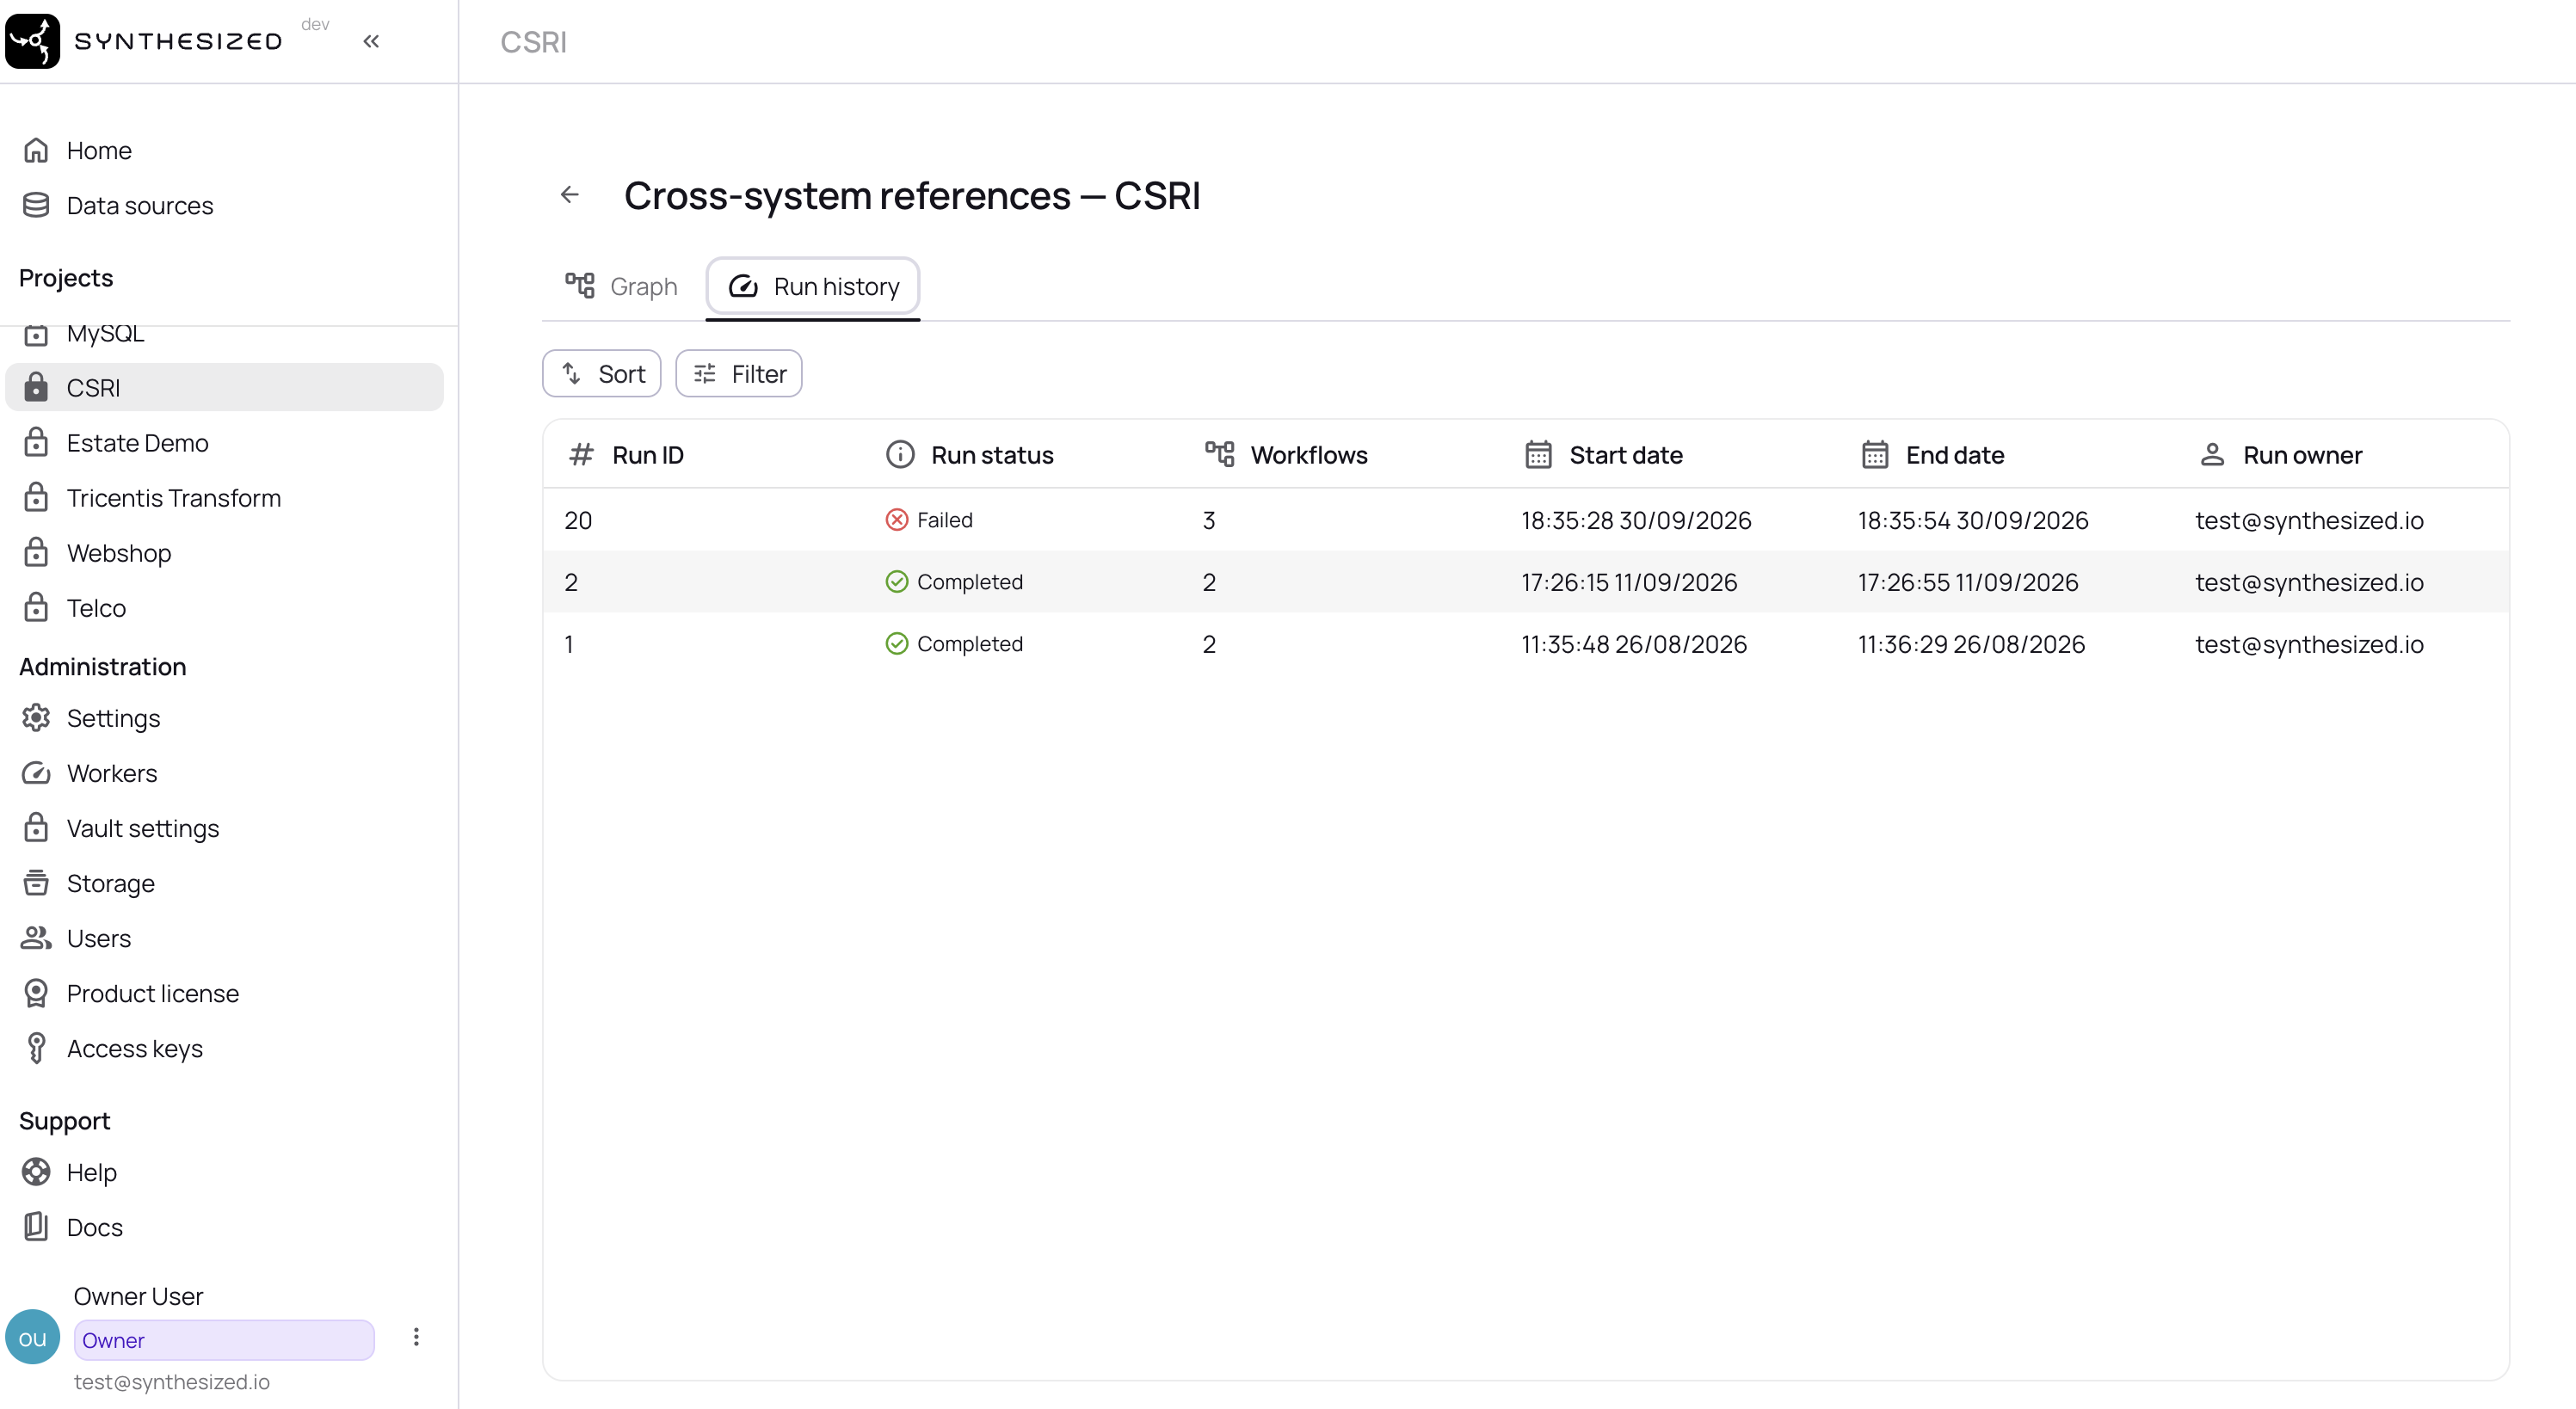Select the Run history tab
Image resolution: width=2576 pixels, height=1409 pixels.
813,286
